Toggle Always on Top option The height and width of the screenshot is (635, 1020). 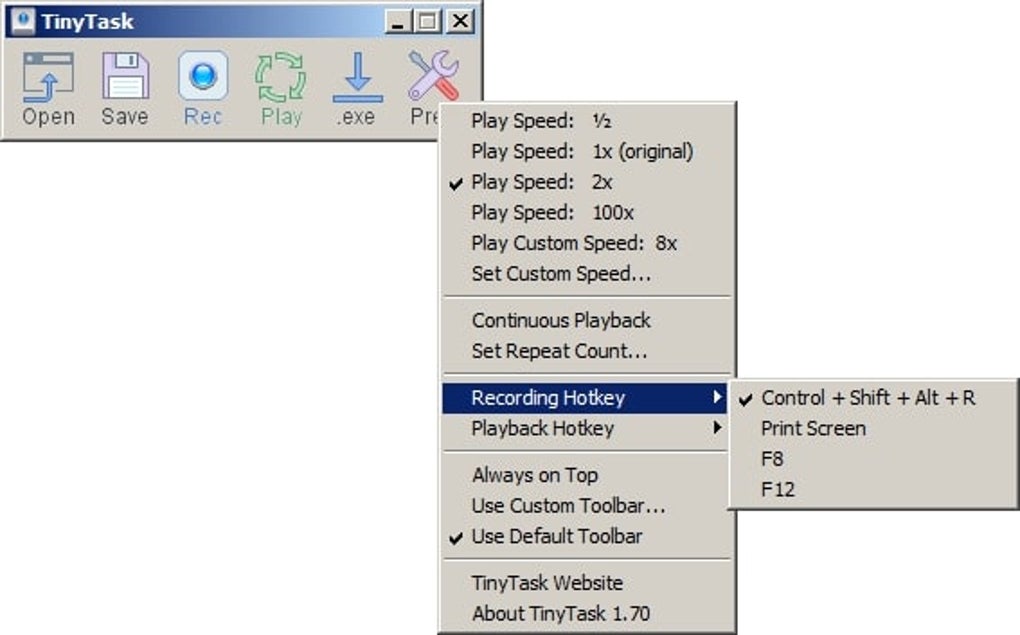pyautogui.click(x=534, y=475)
